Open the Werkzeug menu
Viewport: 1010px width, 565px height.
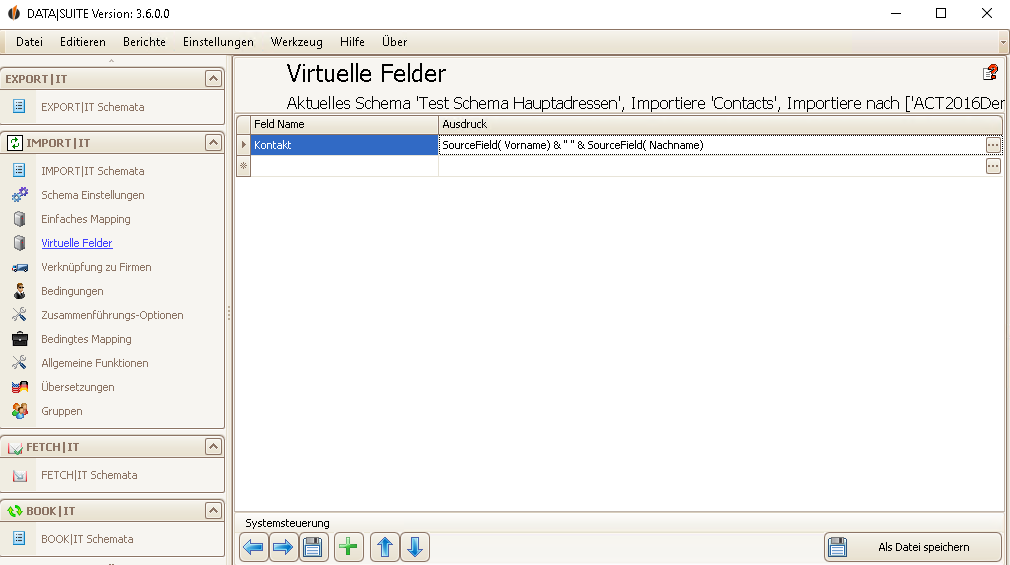tap(296, 42)
